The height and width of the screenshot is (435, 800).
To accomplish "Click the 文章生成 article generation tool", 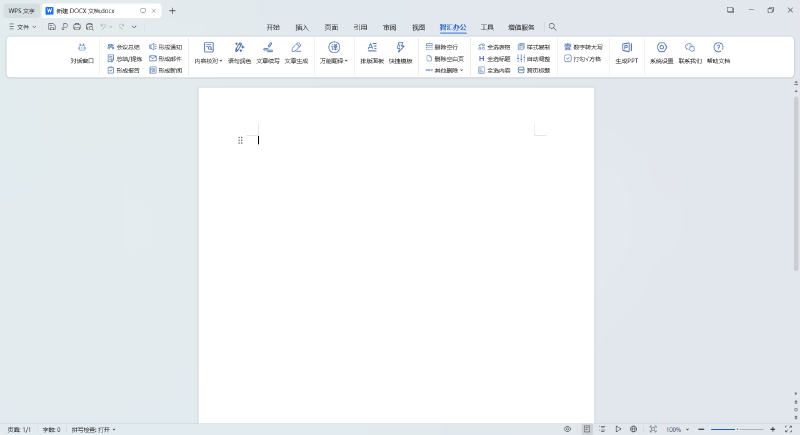I will coord(296,53).
